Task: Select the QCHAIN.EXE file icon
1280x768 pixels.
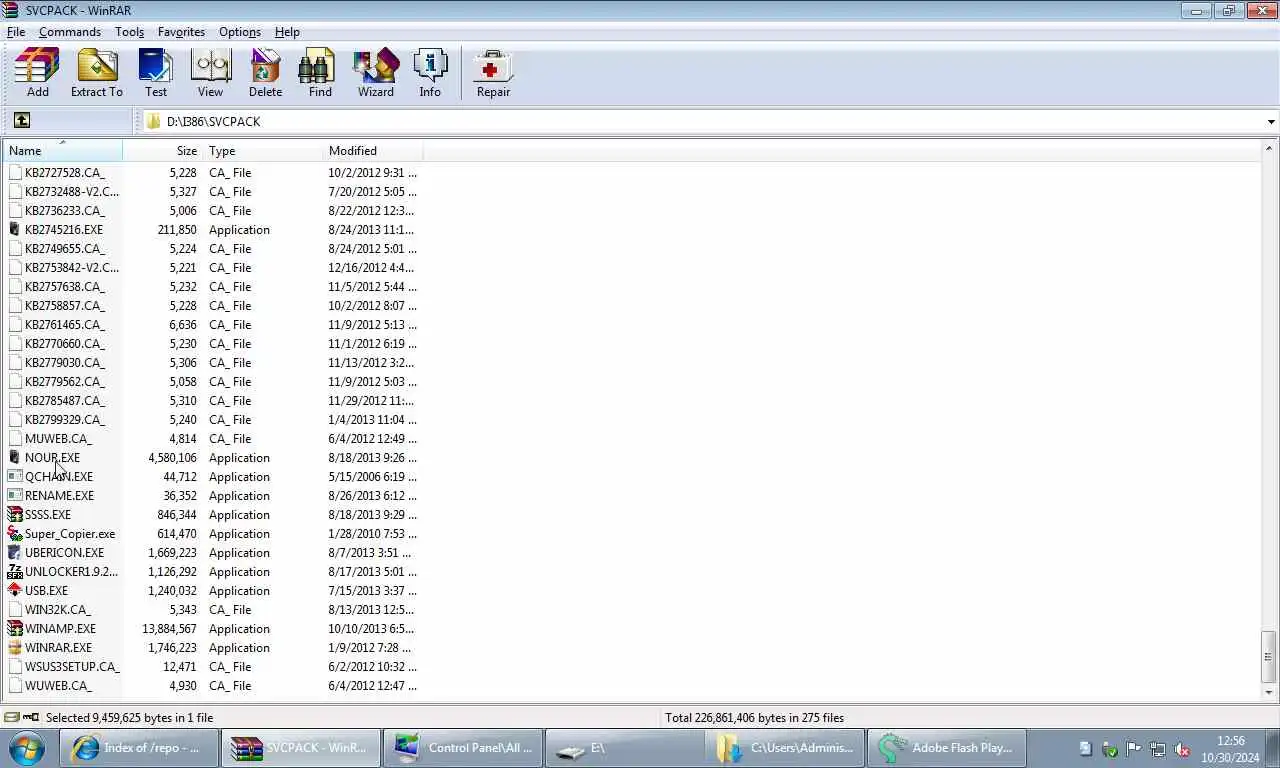Action: coord(15,477)
